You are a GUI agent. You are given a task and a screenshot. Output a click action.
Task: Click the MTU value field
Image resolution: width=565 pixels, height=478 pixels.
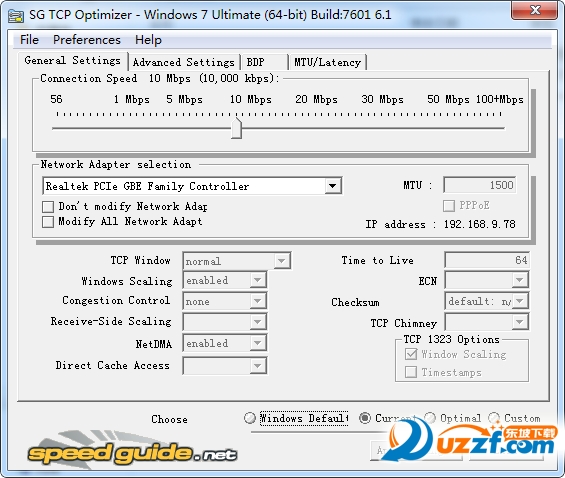click(480, 185)
